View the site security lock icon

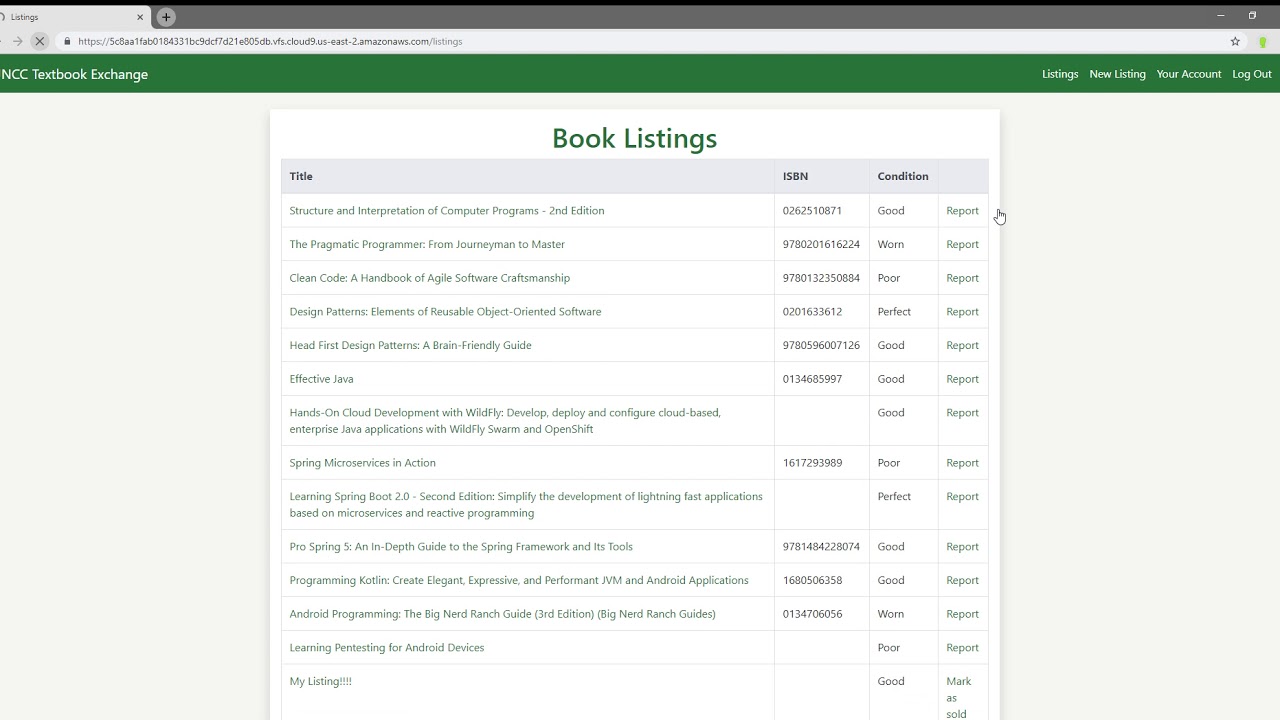tap(67, 41)
